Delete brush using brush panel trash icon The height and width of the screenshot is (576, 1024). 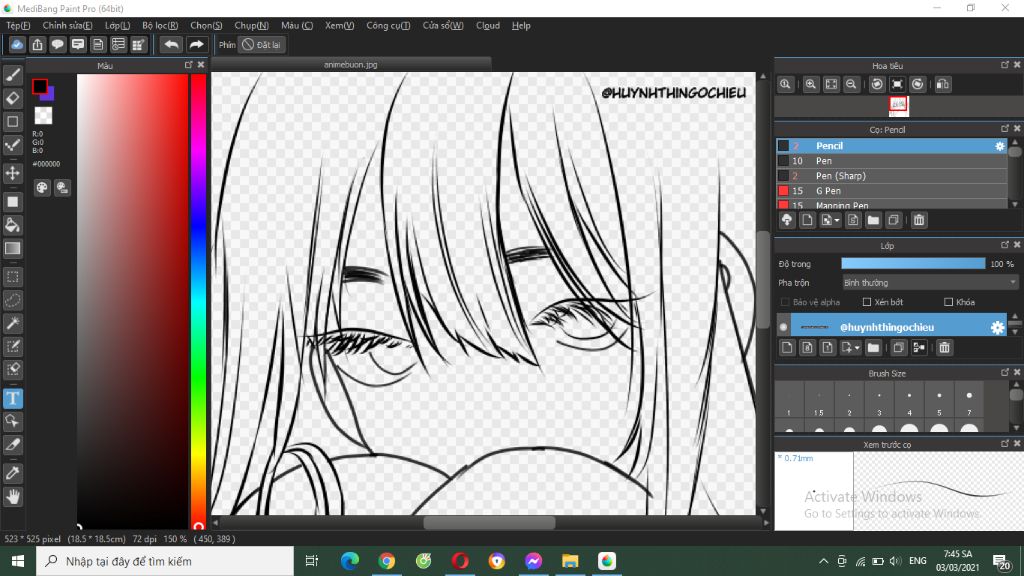coord(919,220)
